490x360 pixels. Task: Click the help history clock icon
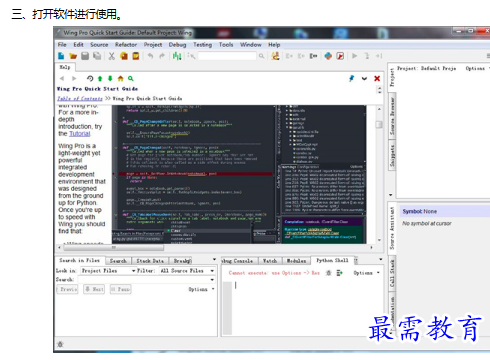pyautogui.click(x=90, y=78)
